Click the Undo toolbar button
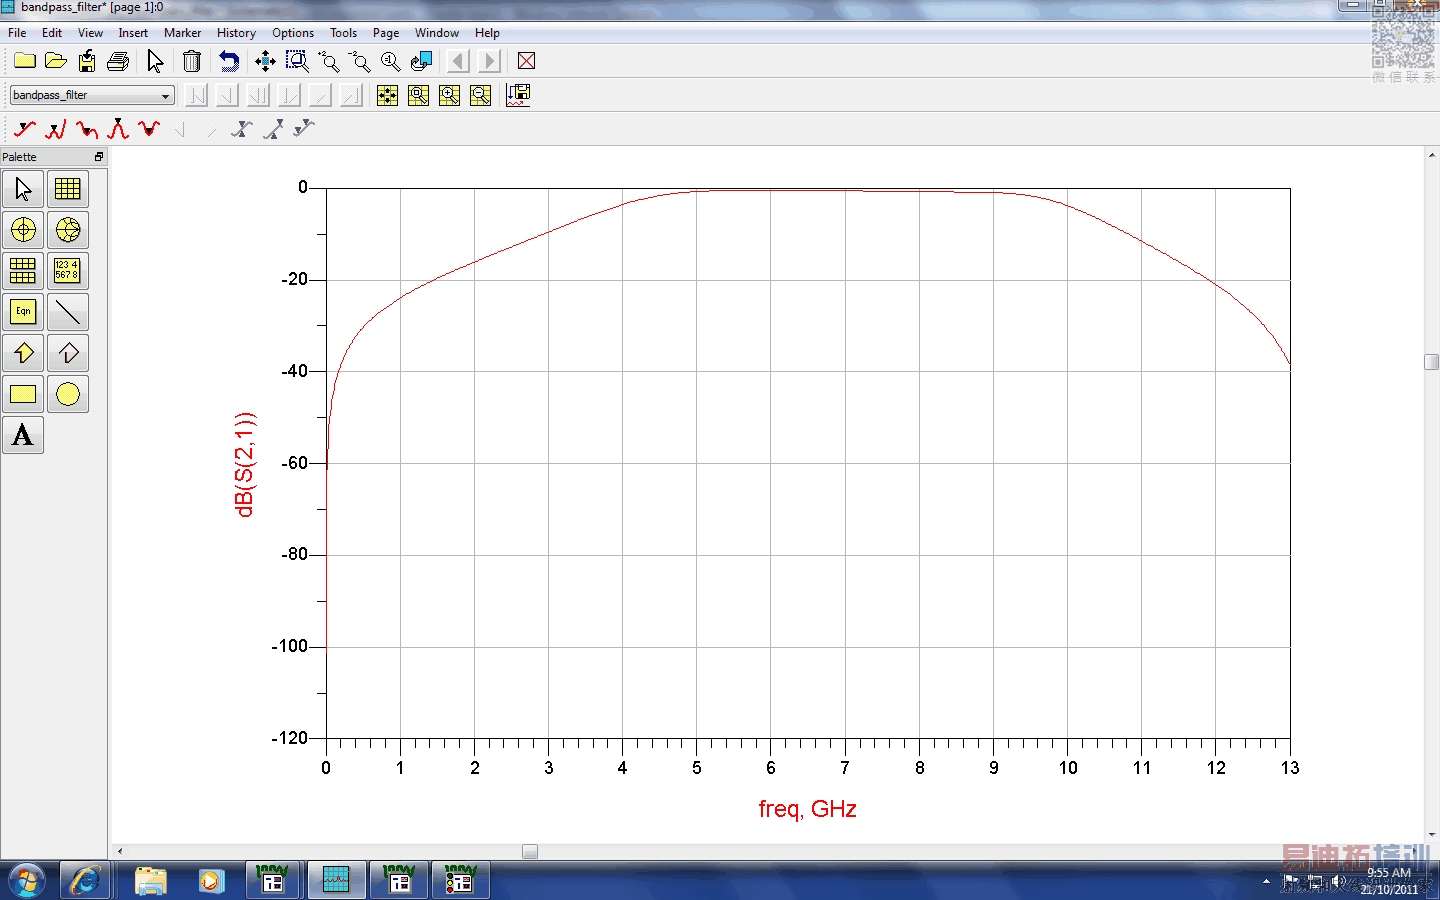 (x=229, y=62)
